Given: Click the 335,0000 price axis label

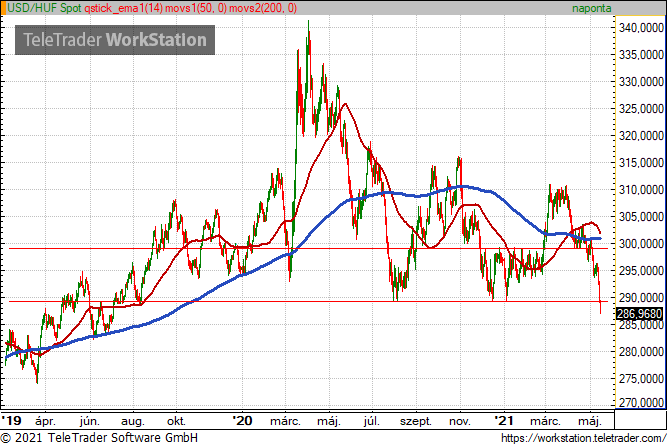Looking at the screenshot, I should [641, 54].
